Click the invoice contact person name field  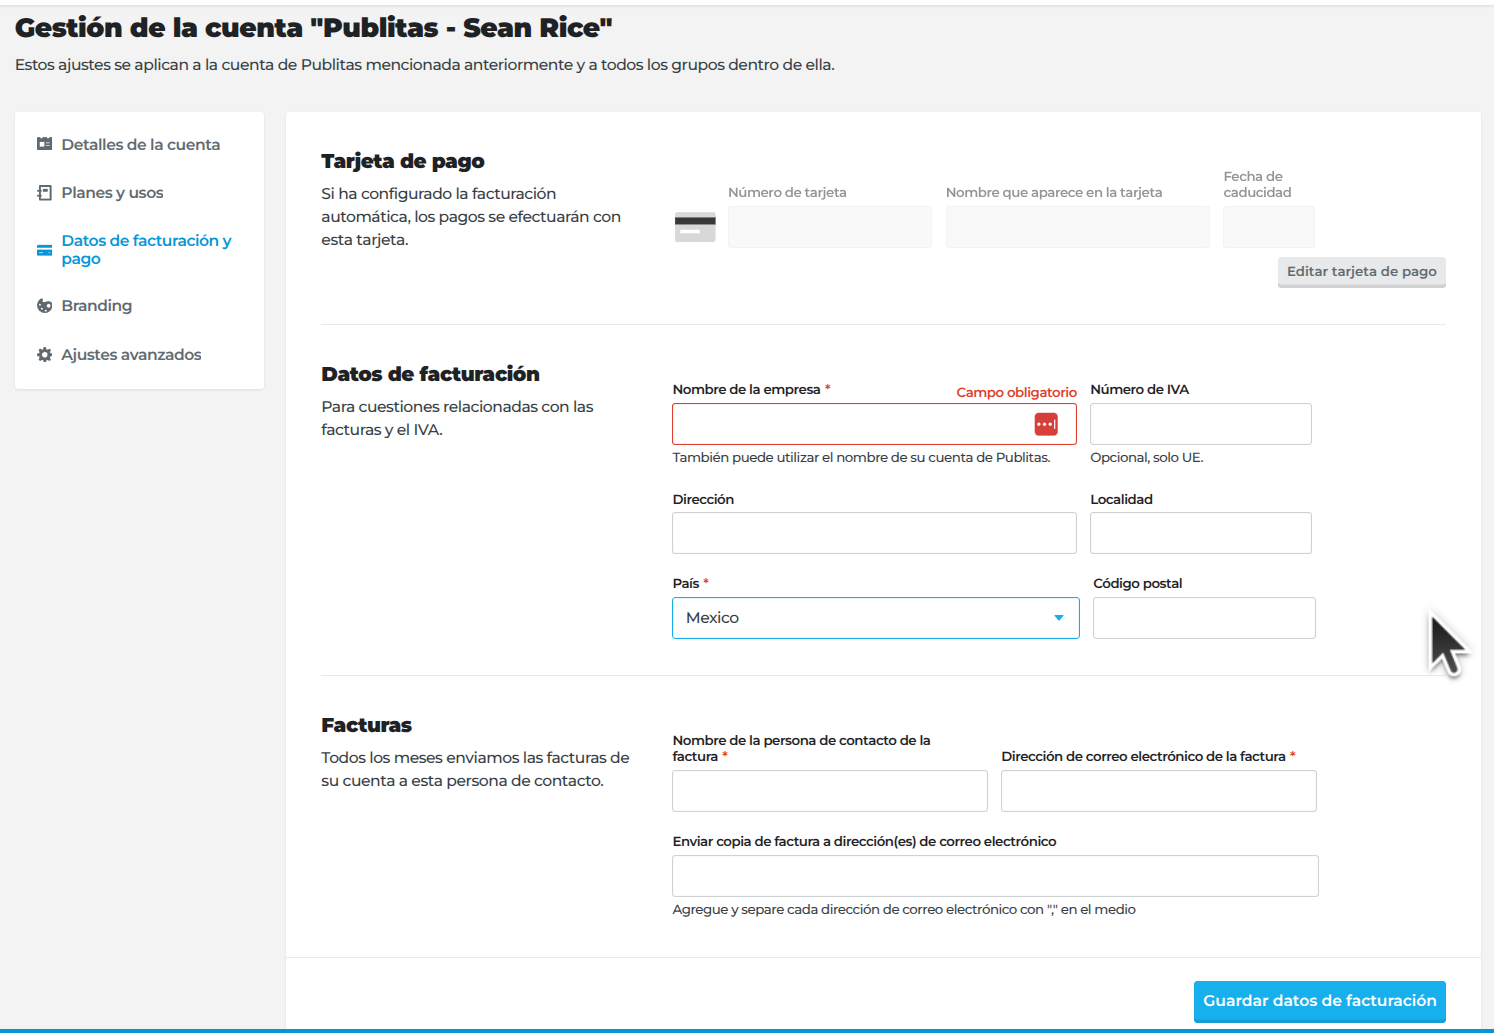tap(830, 791)
